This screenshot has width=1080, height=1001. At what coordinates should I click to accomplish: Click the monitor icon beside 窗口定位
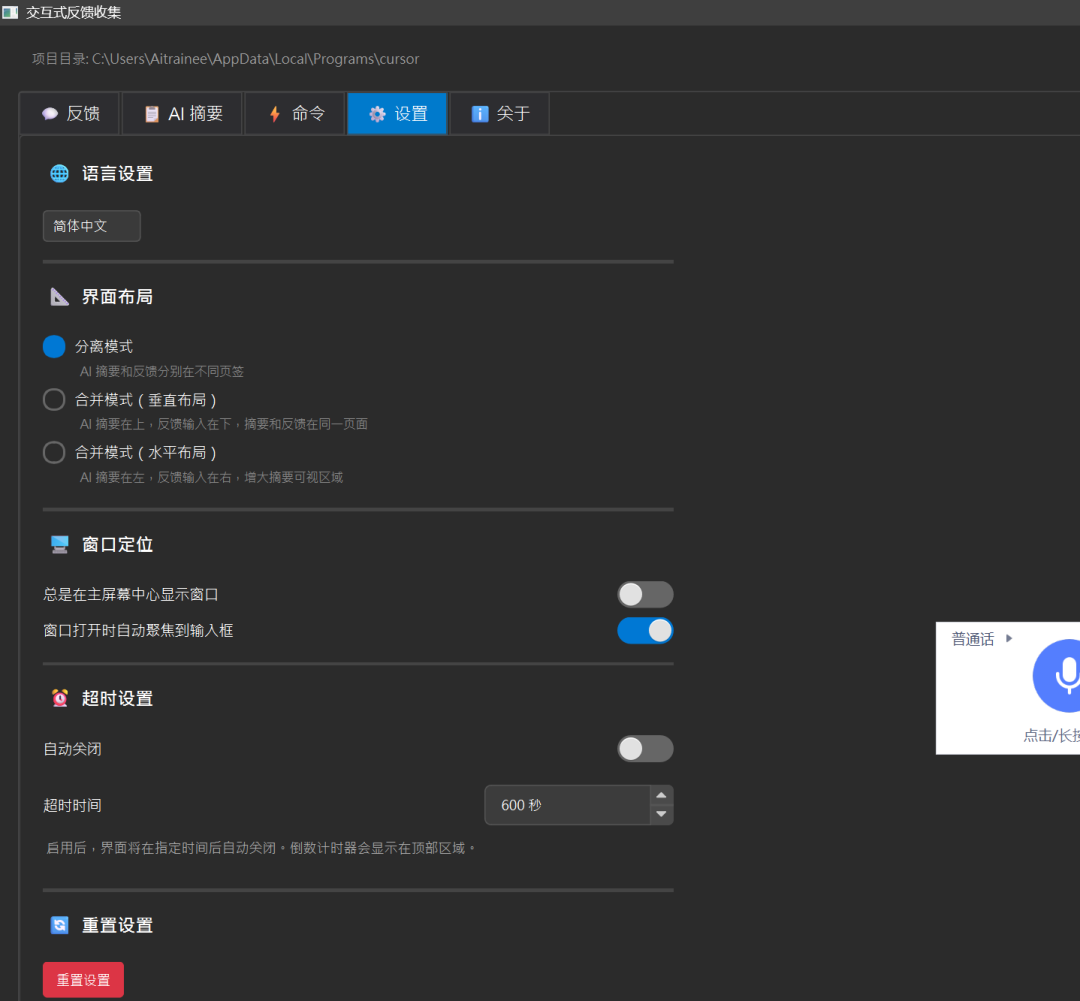pyautogui.click(x=60, y=544)
